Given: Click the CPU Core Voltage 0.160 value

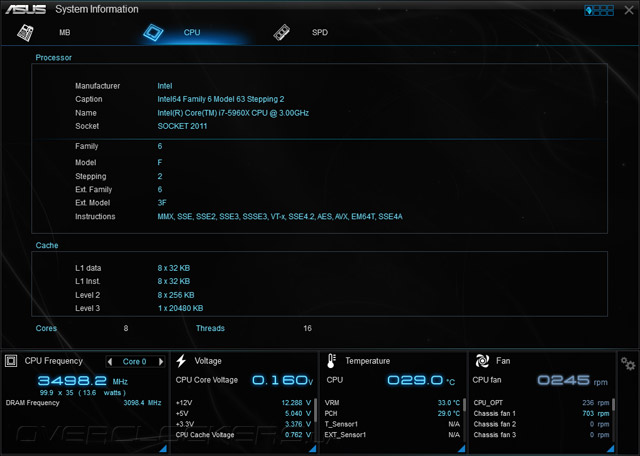Looking at the screenshot, I should tap(282, 380).
